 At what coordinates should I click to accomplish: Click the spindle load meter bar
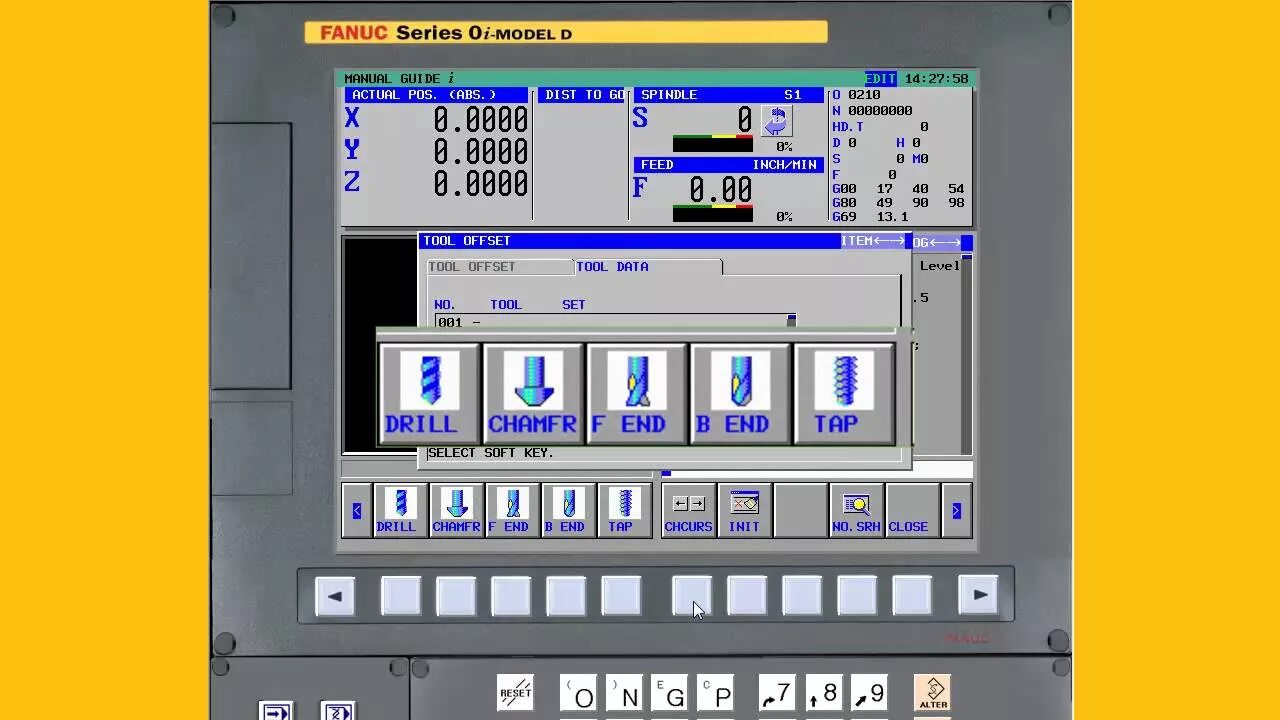713,143
